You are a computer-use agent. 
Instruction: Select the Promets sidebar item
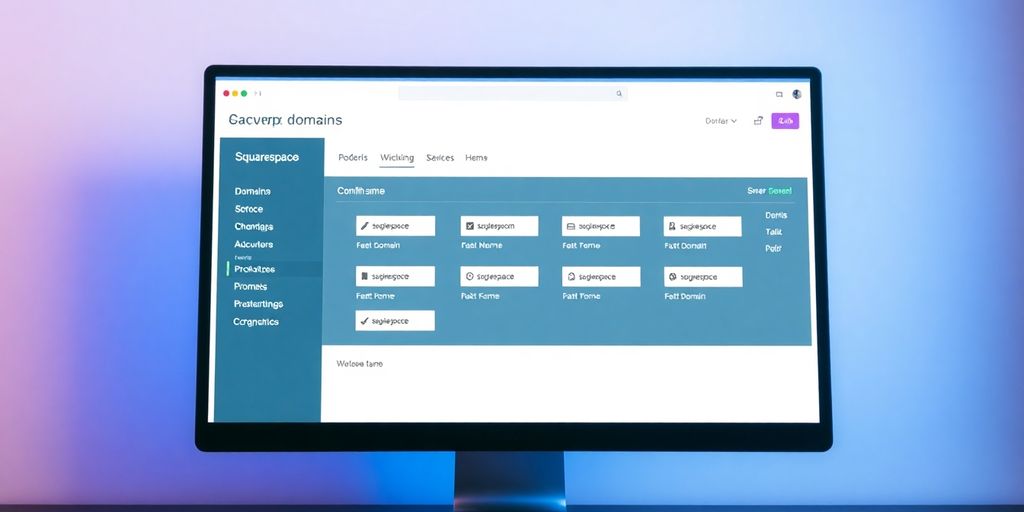pos(250,287)
